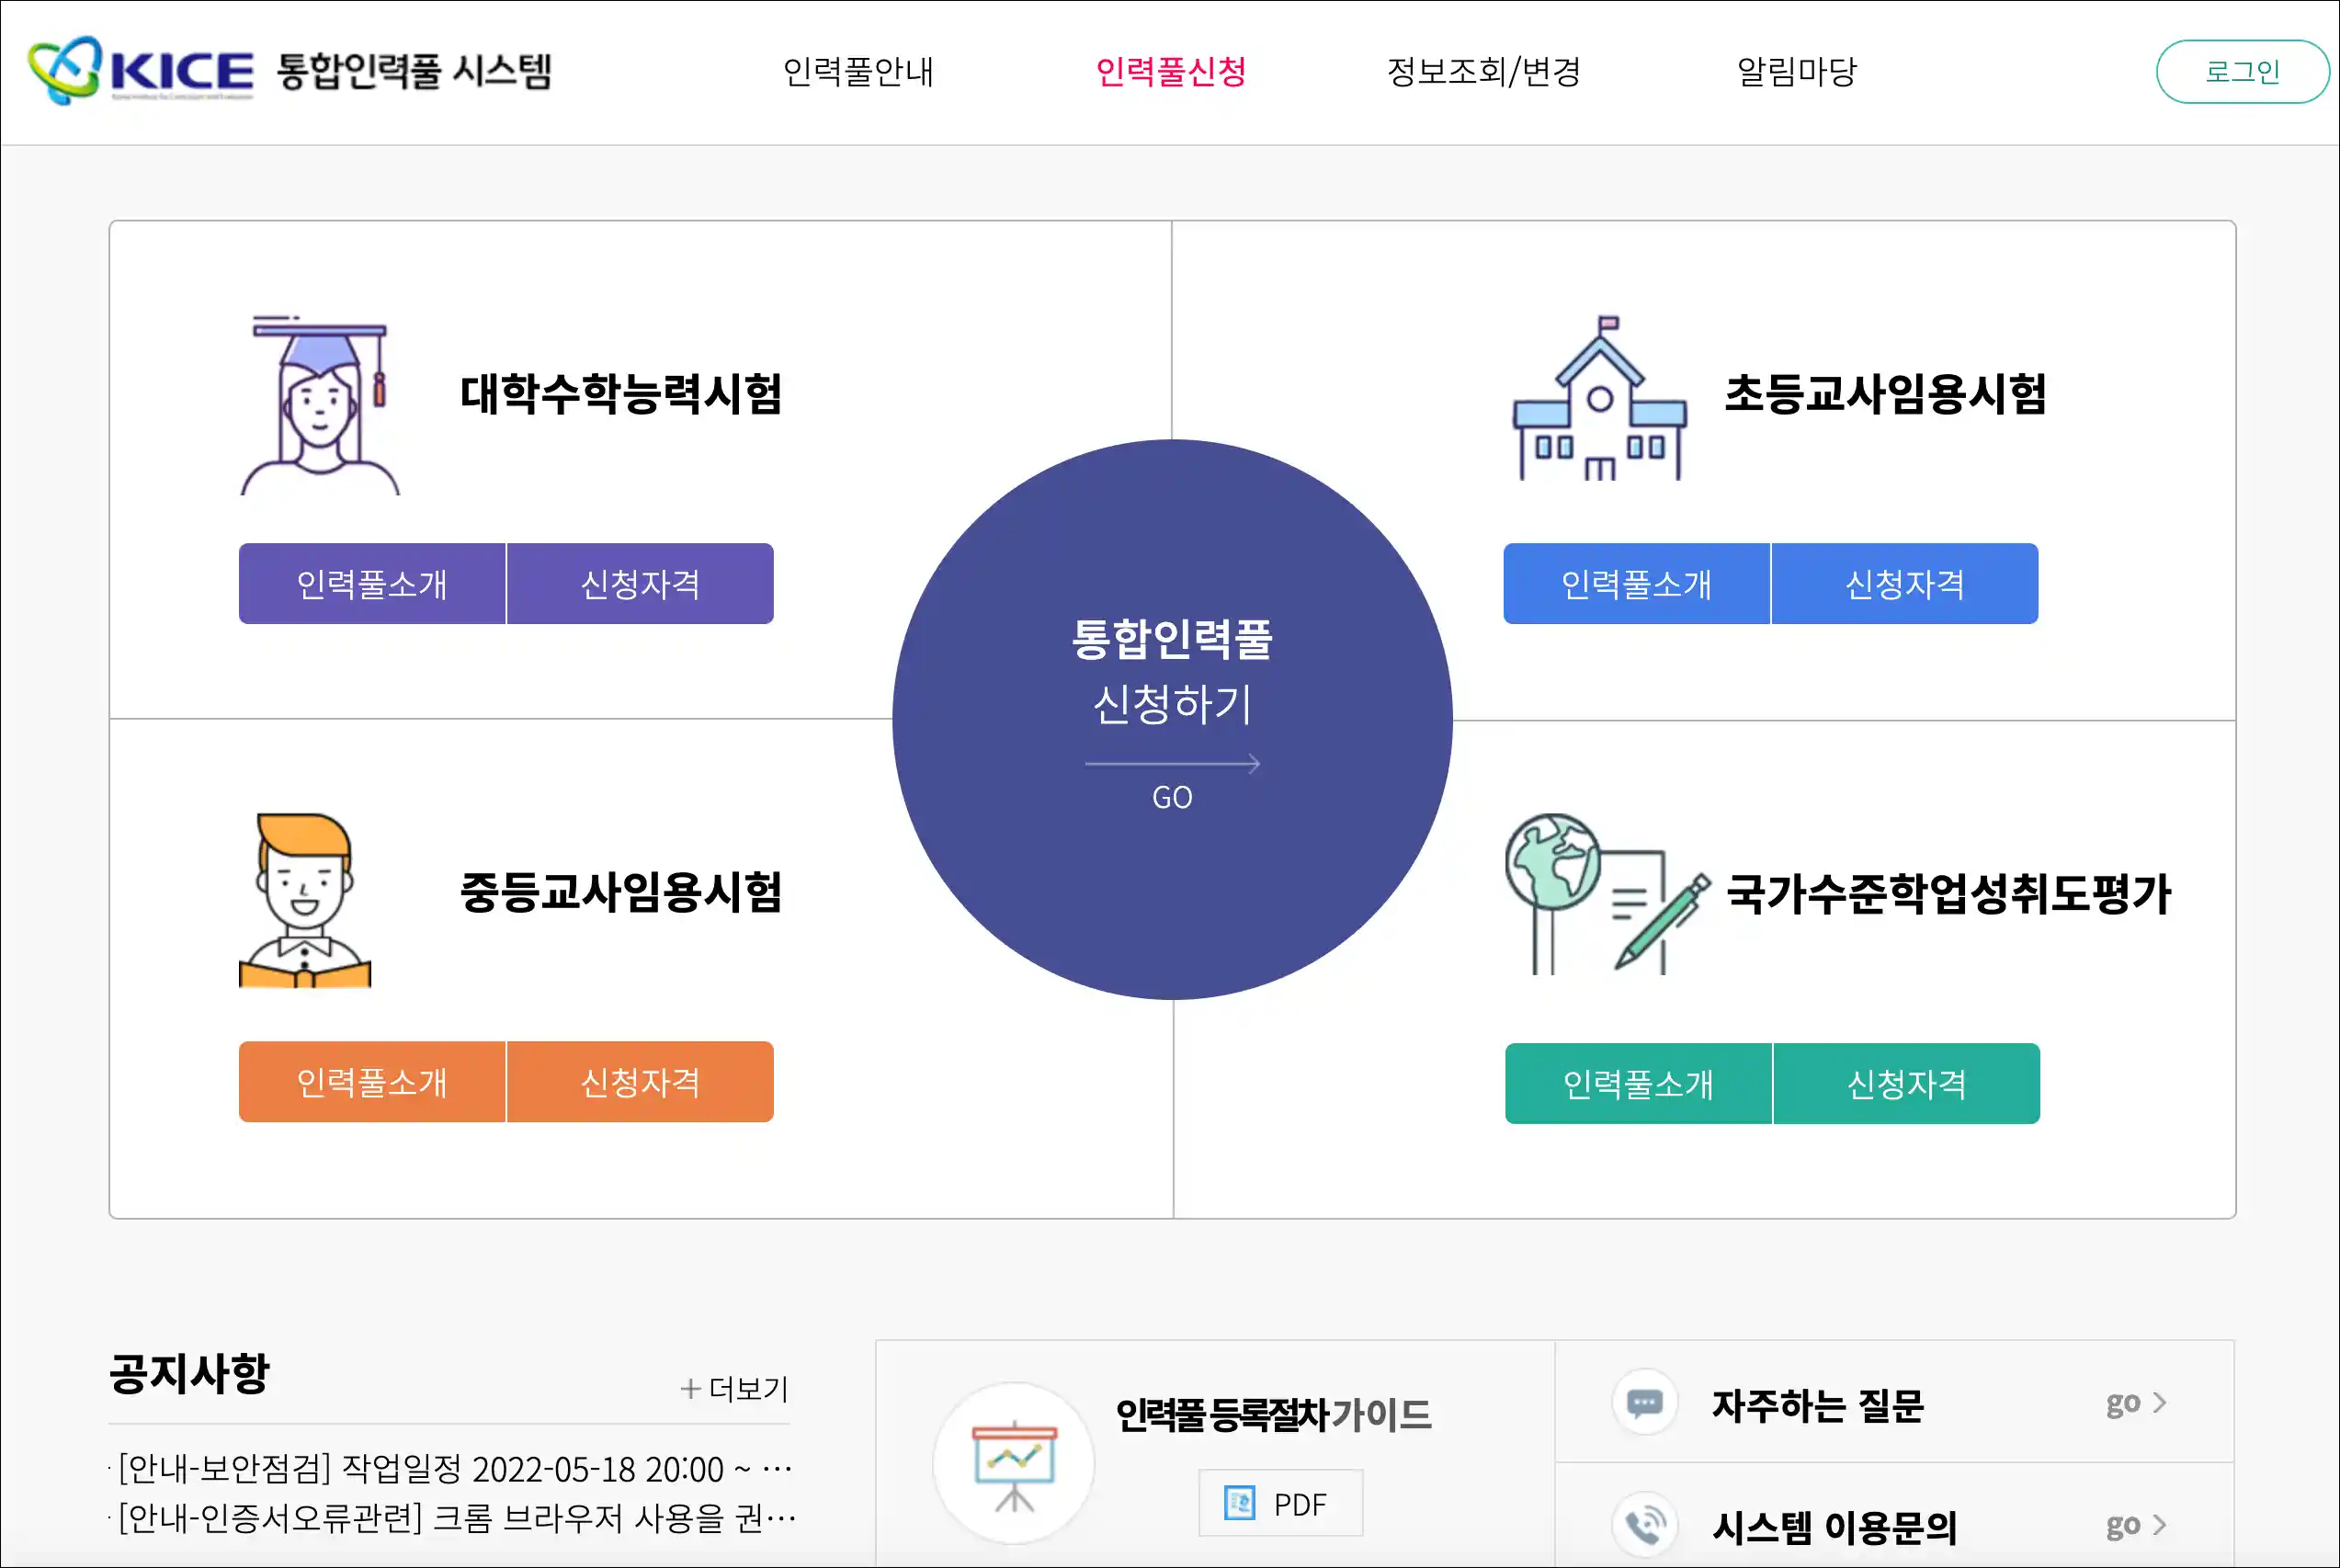Select the 알림마당 menu item
Viewport: 2340px width, 1568px height.
(x=1797, y=72)
